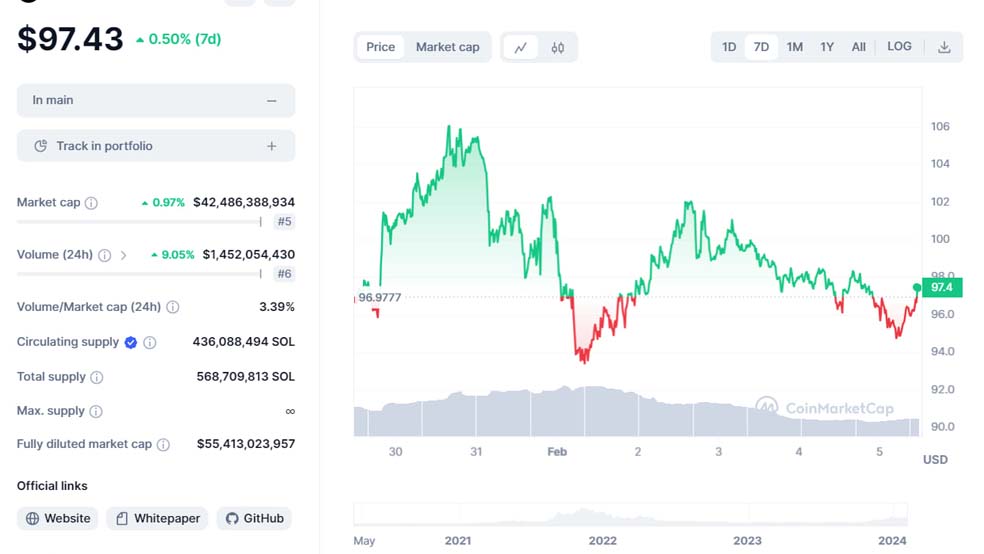This screenshot has width=984, height=554.
Task: Select the Price chart toggle
Action: coord(381,47)
